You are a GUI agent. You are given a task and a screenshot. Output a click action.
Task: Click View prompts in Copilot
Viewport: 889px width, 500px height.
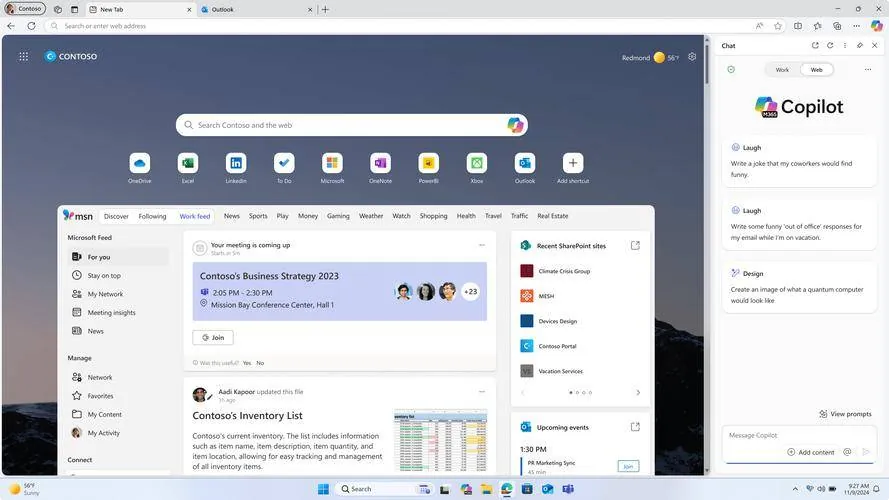[x=845, y=414]
